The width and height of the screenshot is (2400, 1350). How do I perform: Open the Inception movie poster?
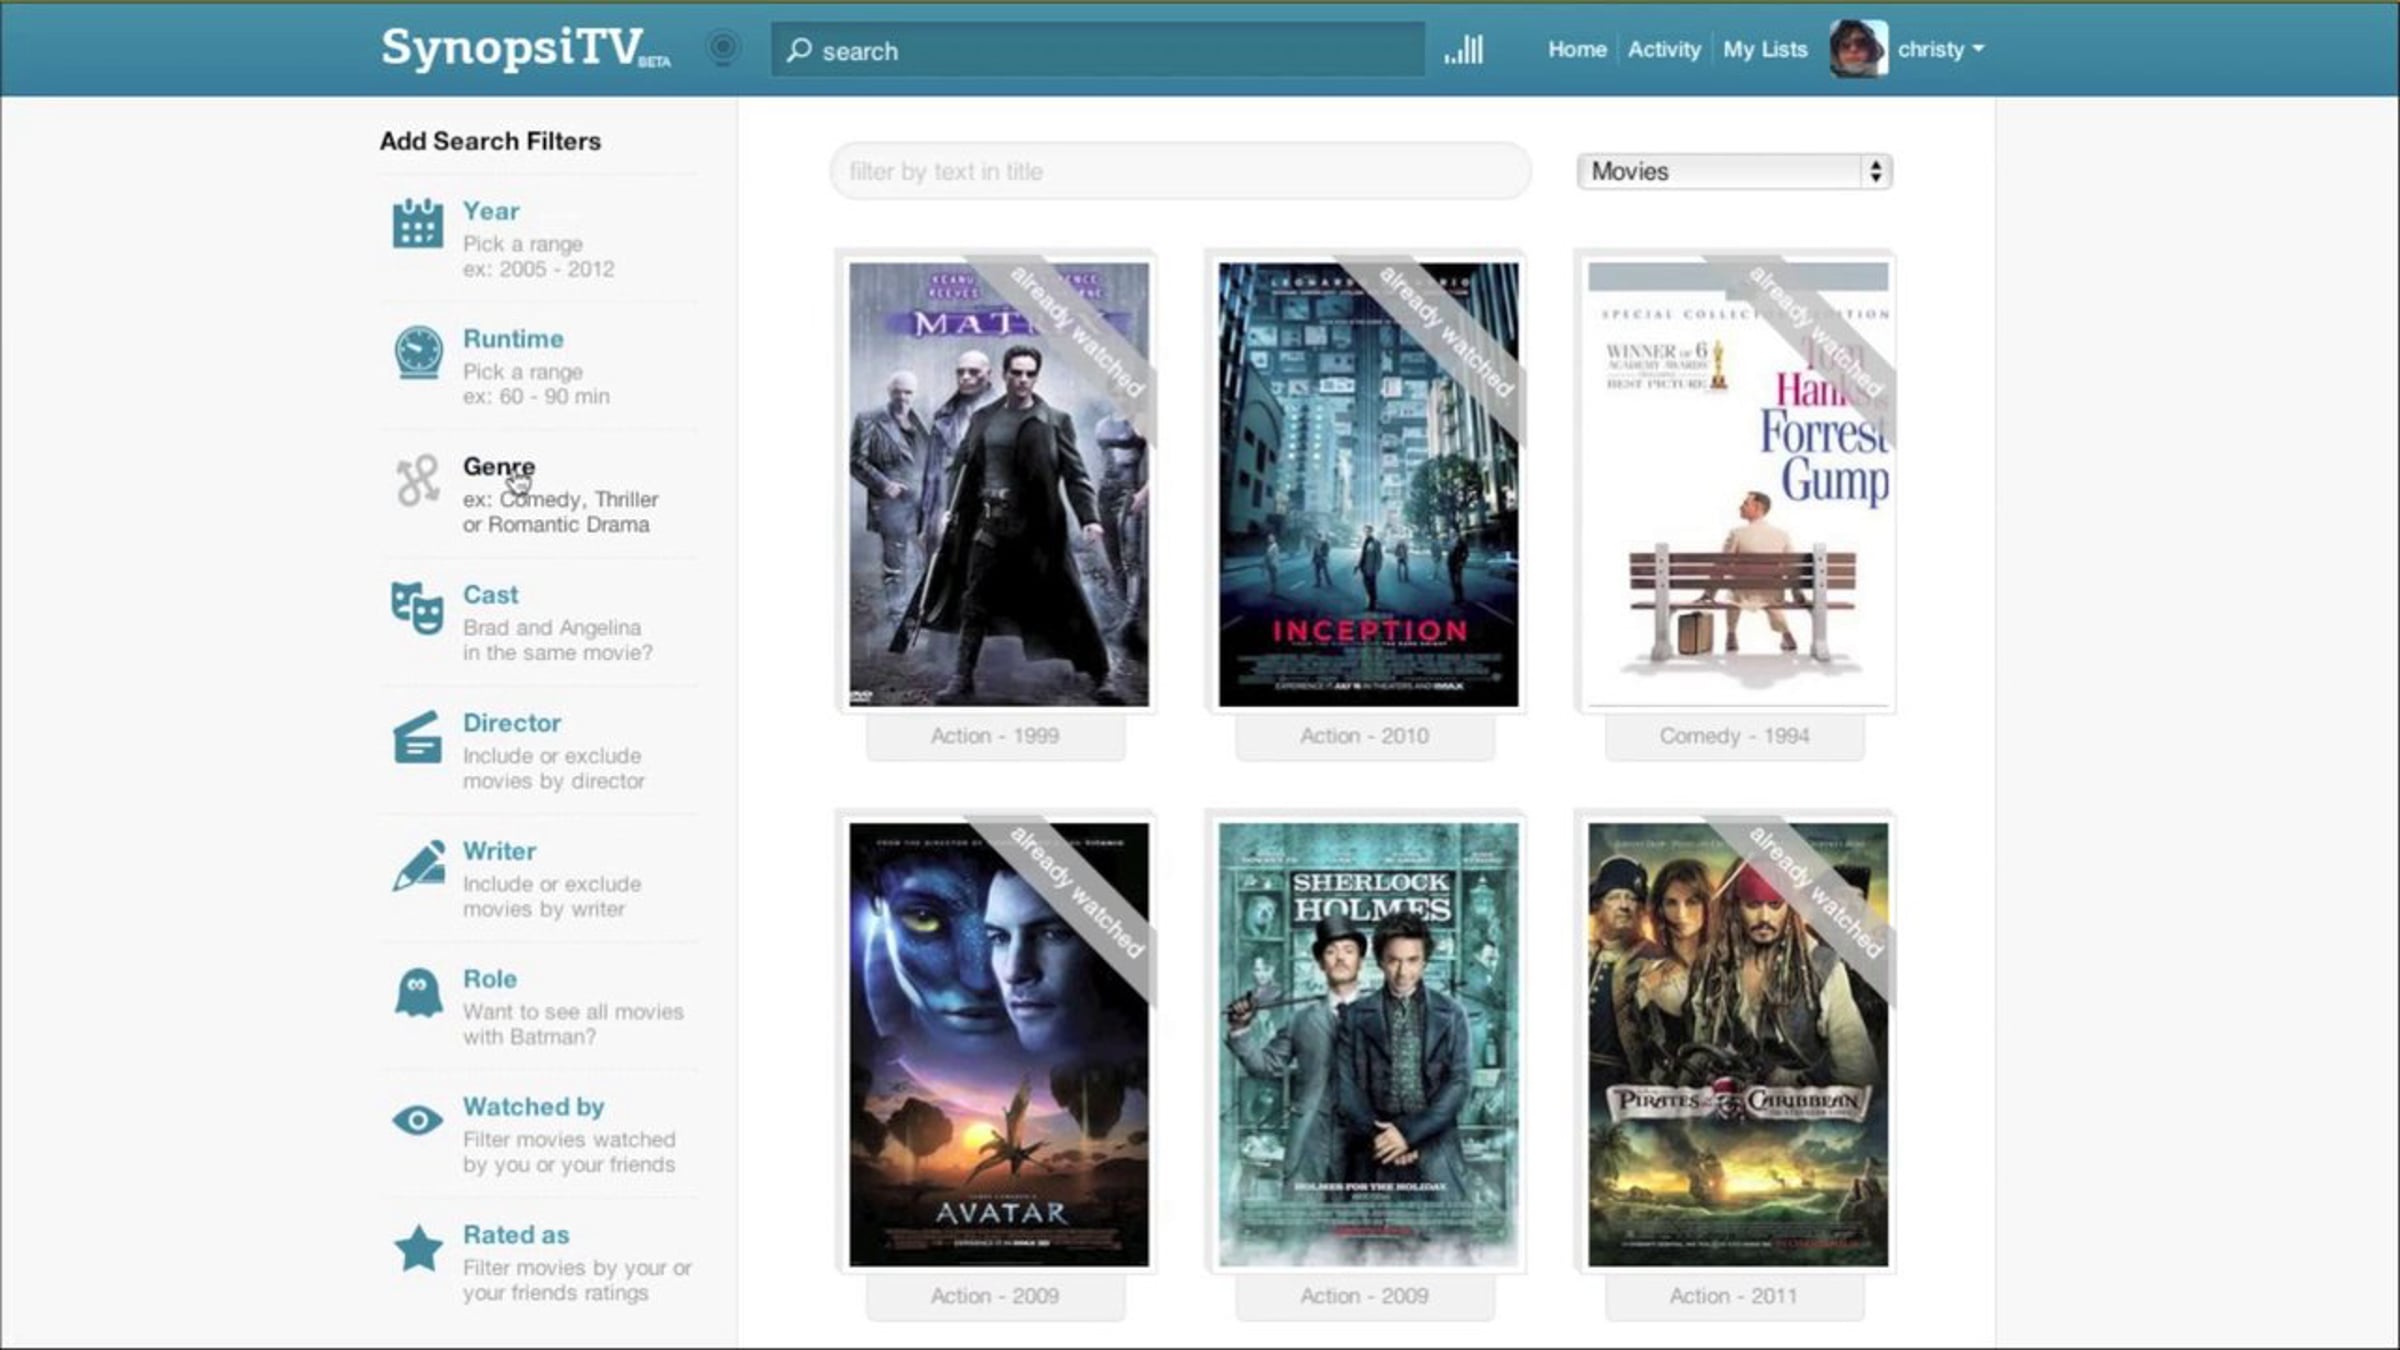click(x=1367, y=484)
